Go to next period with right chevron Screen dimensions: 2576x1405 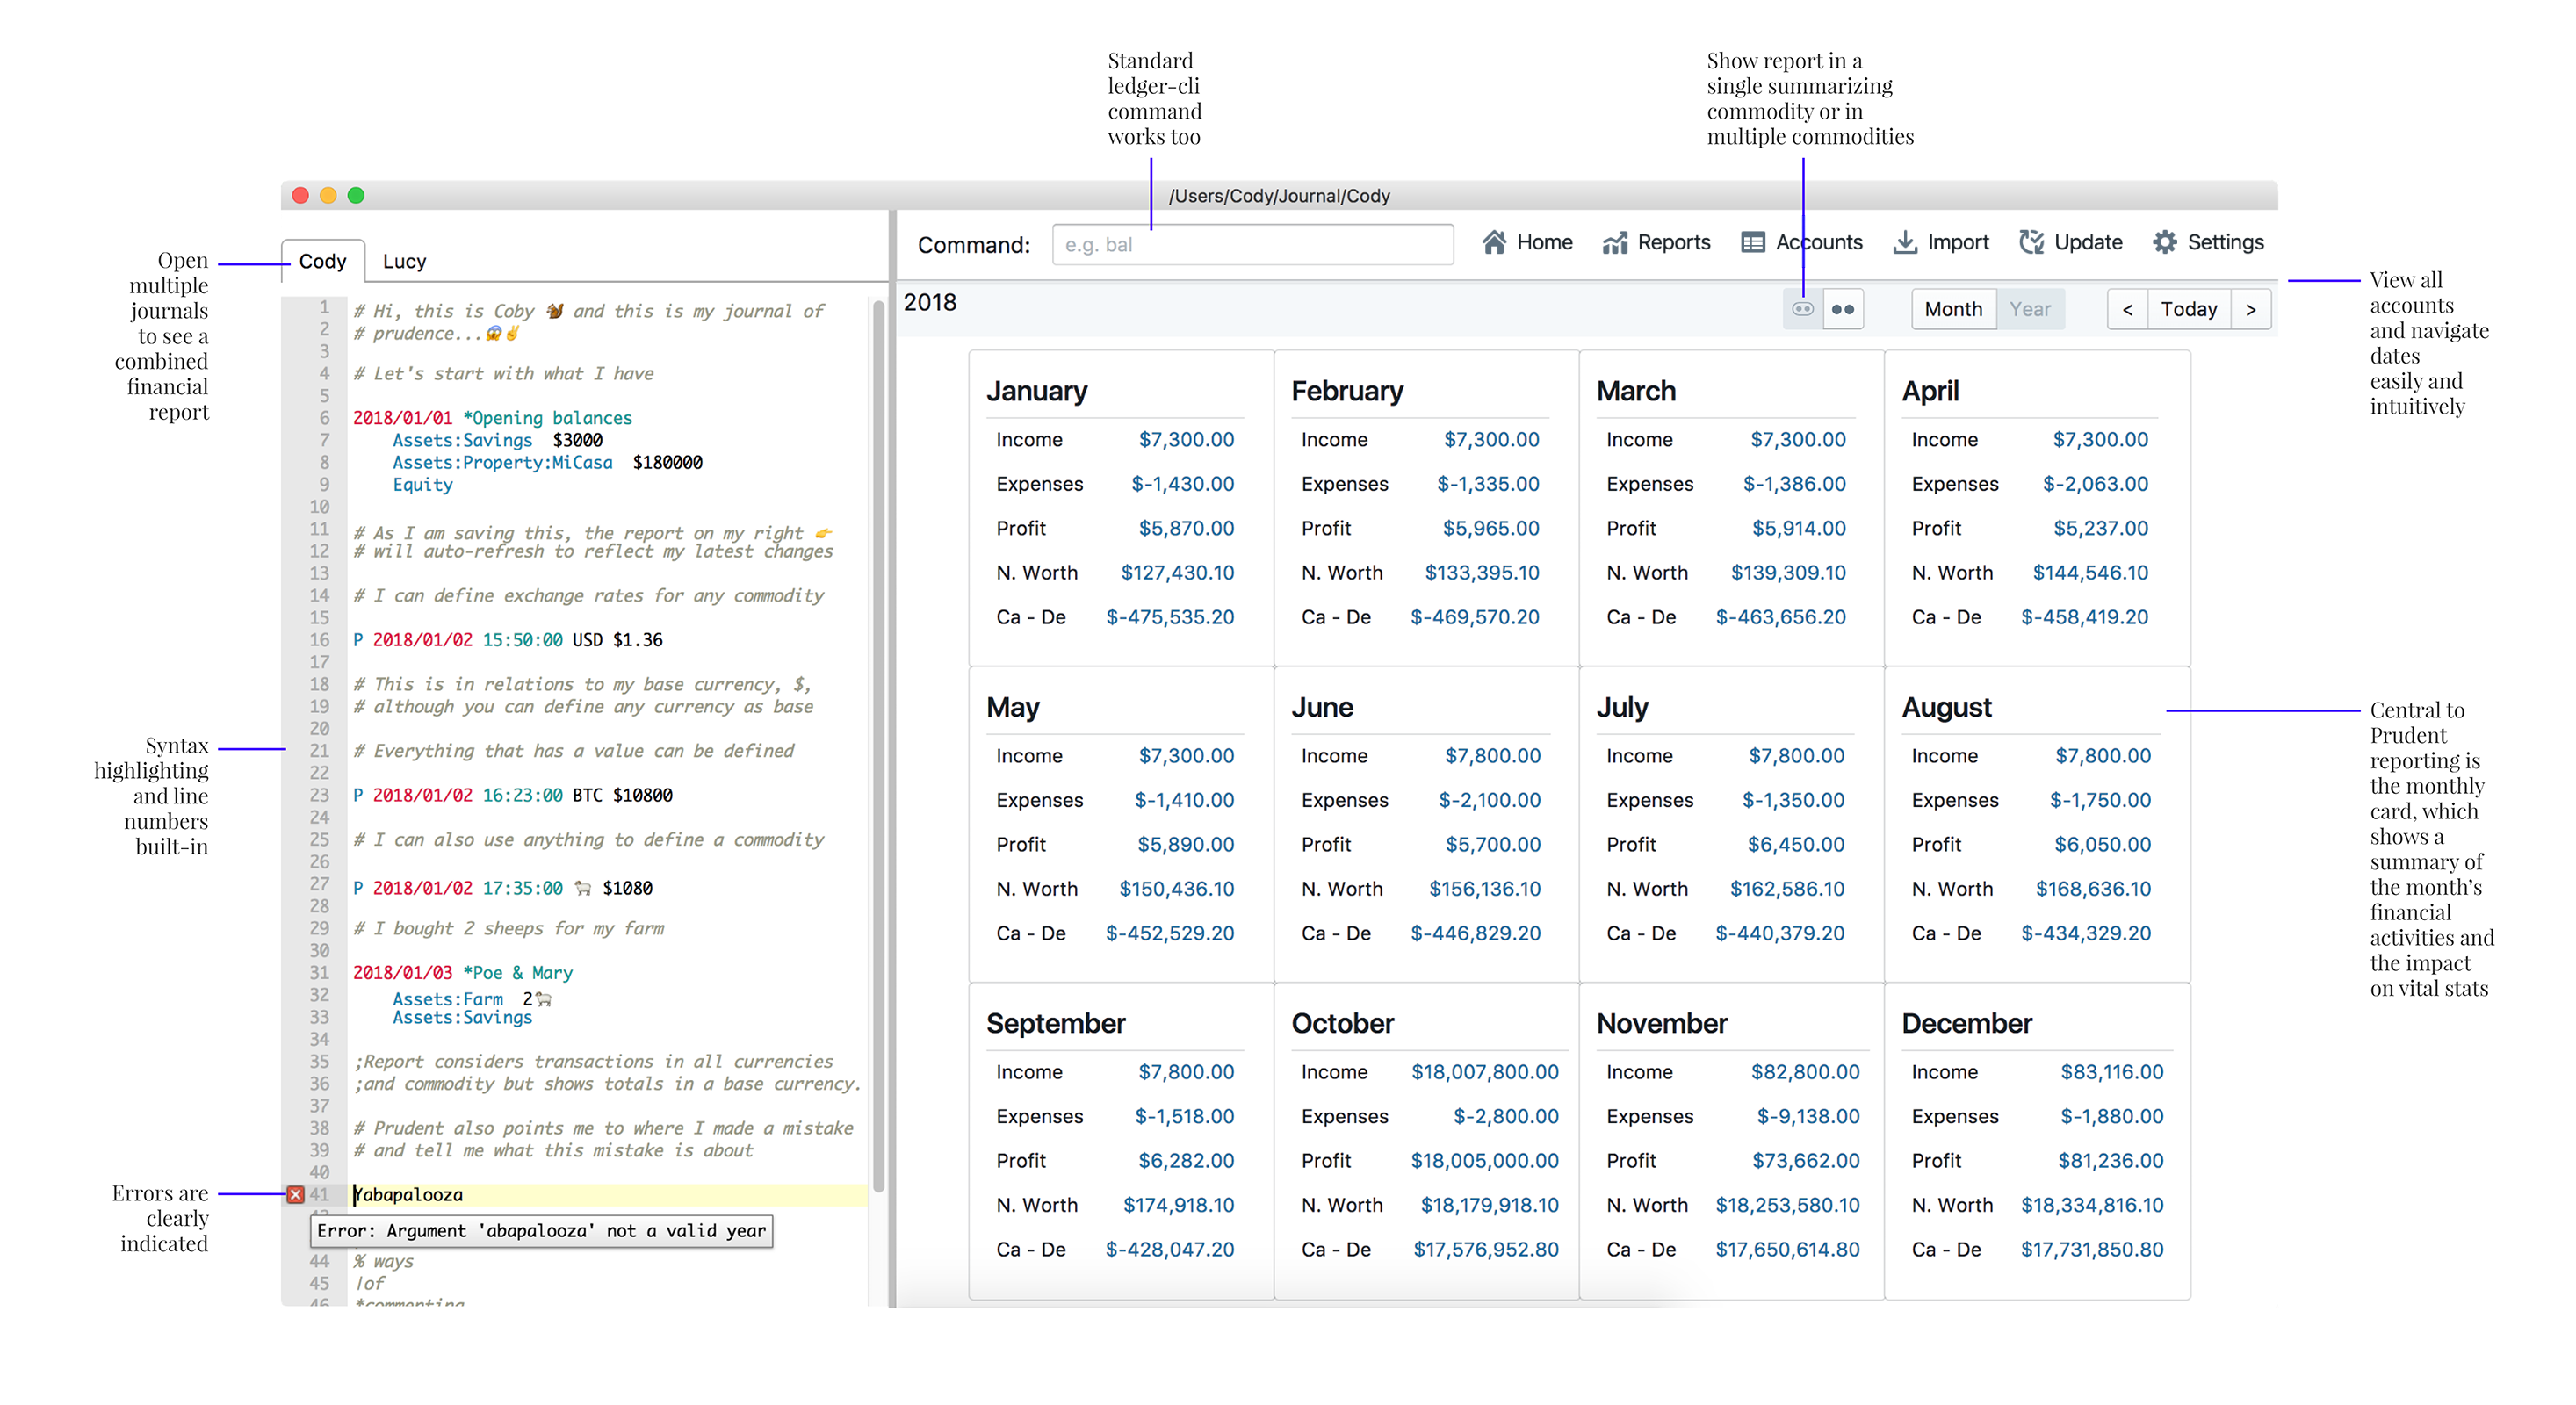[2250, 309]
